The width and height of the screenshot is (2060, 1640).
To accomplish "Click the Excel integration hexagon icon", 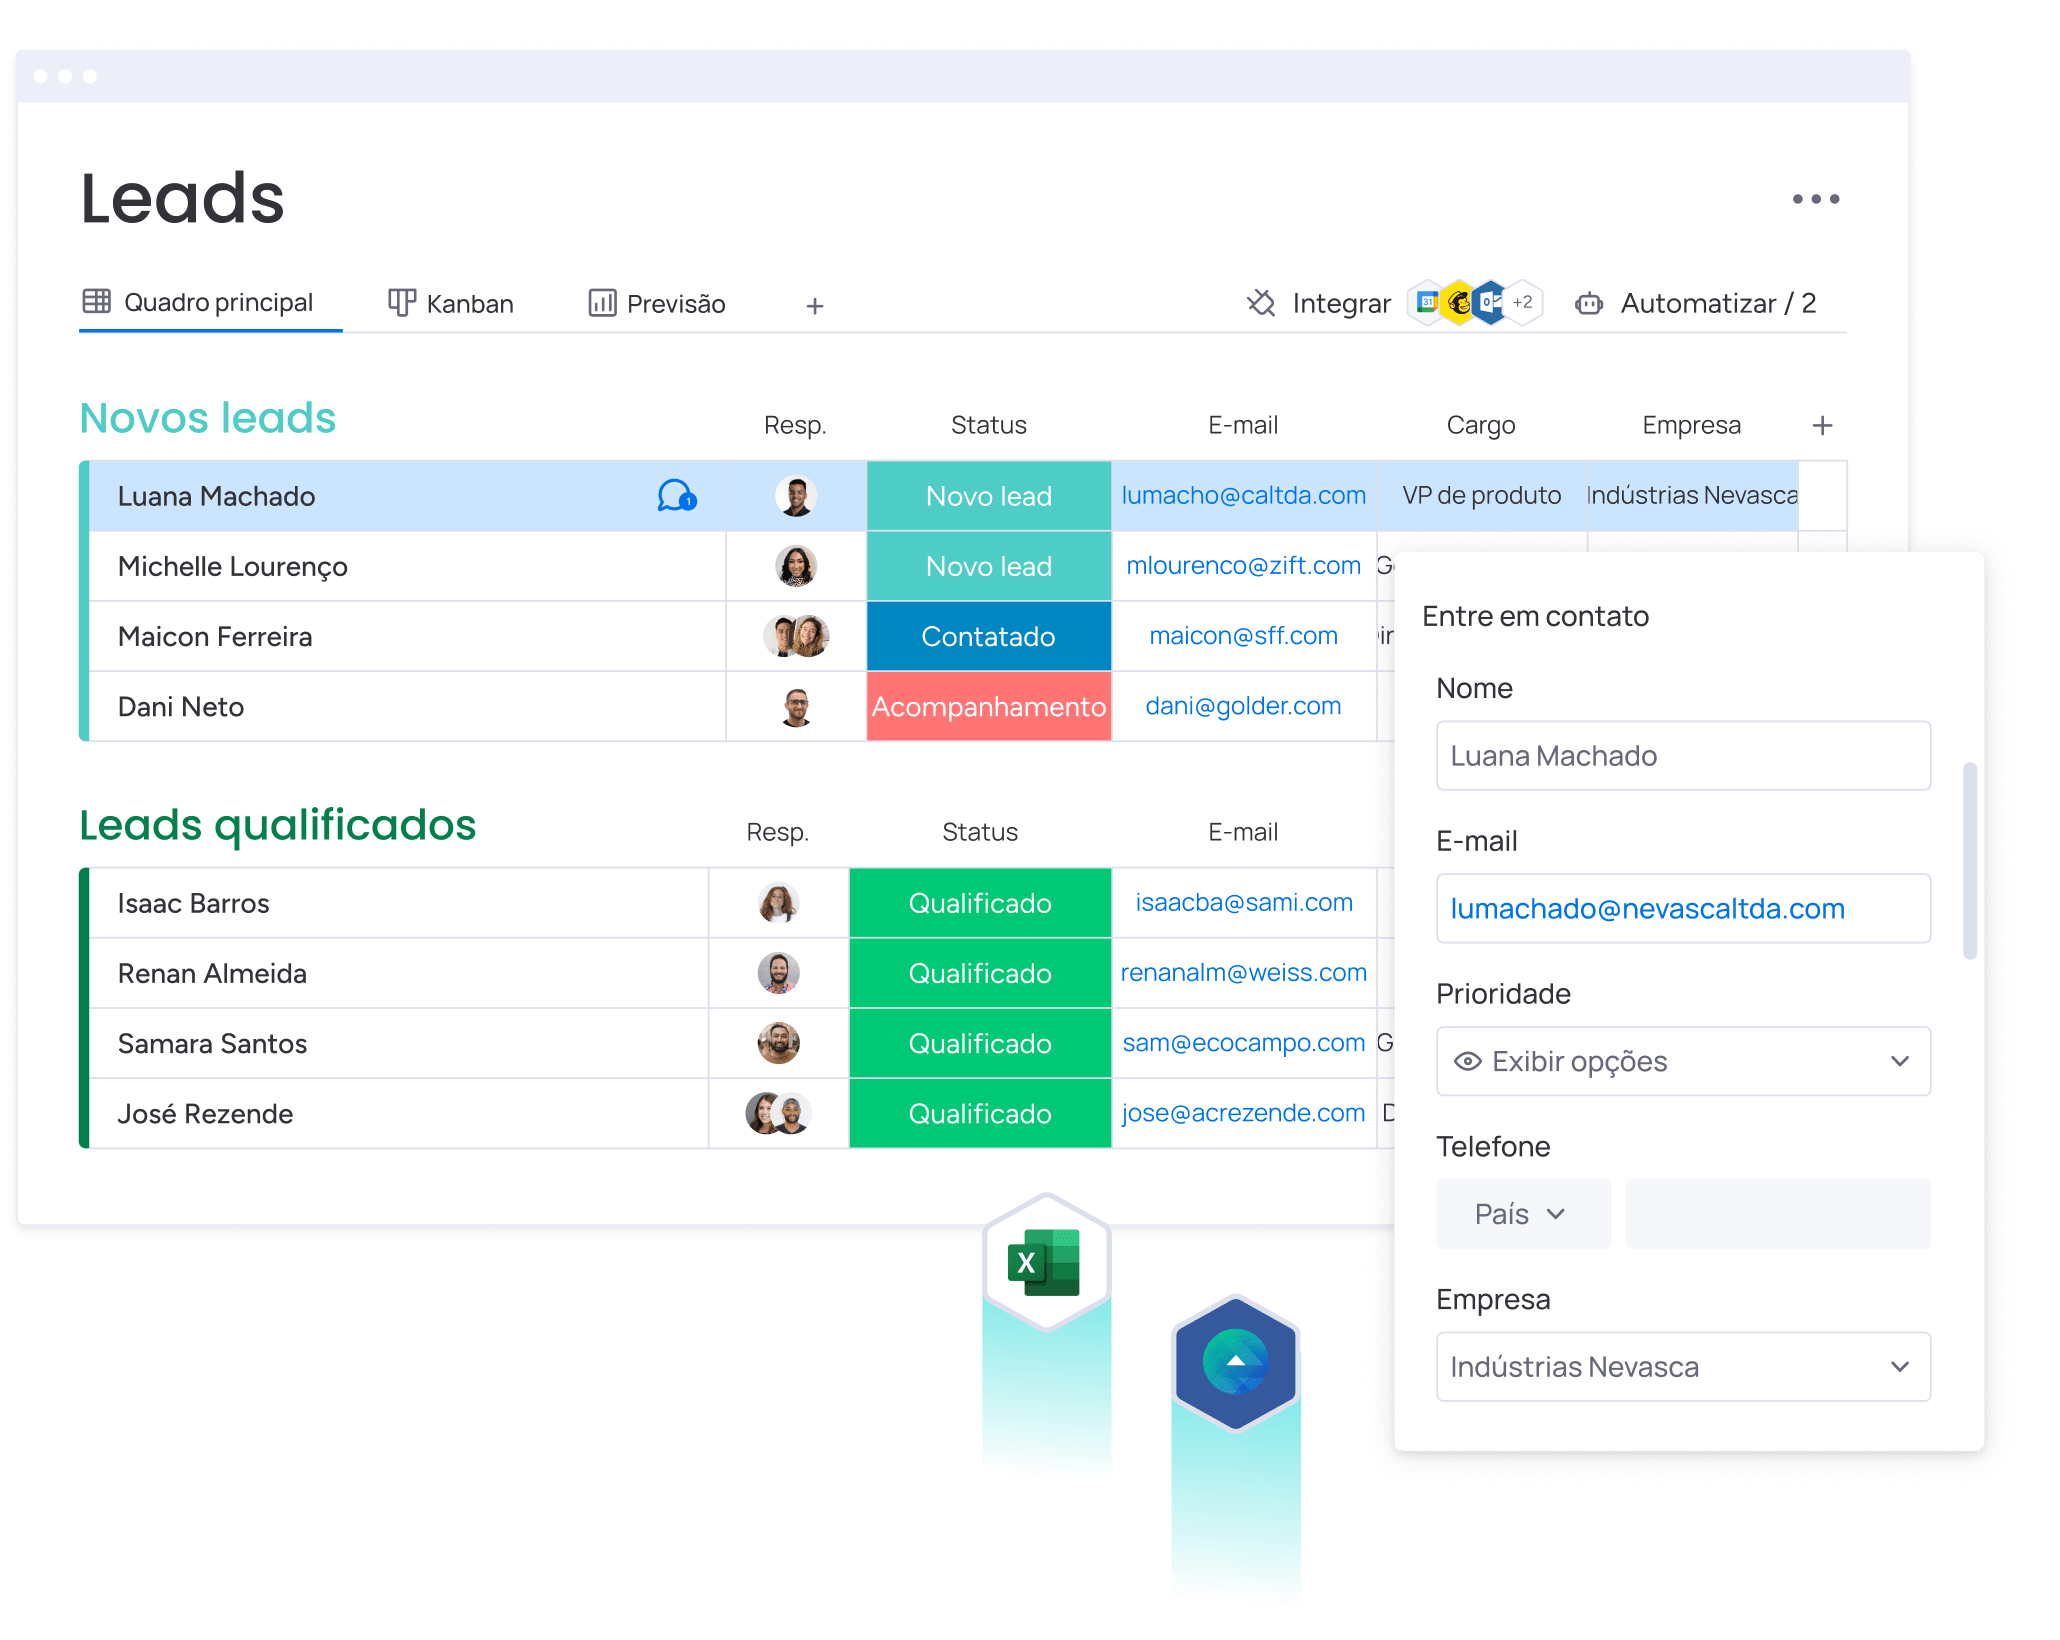I will (x=1046, y=1262).
